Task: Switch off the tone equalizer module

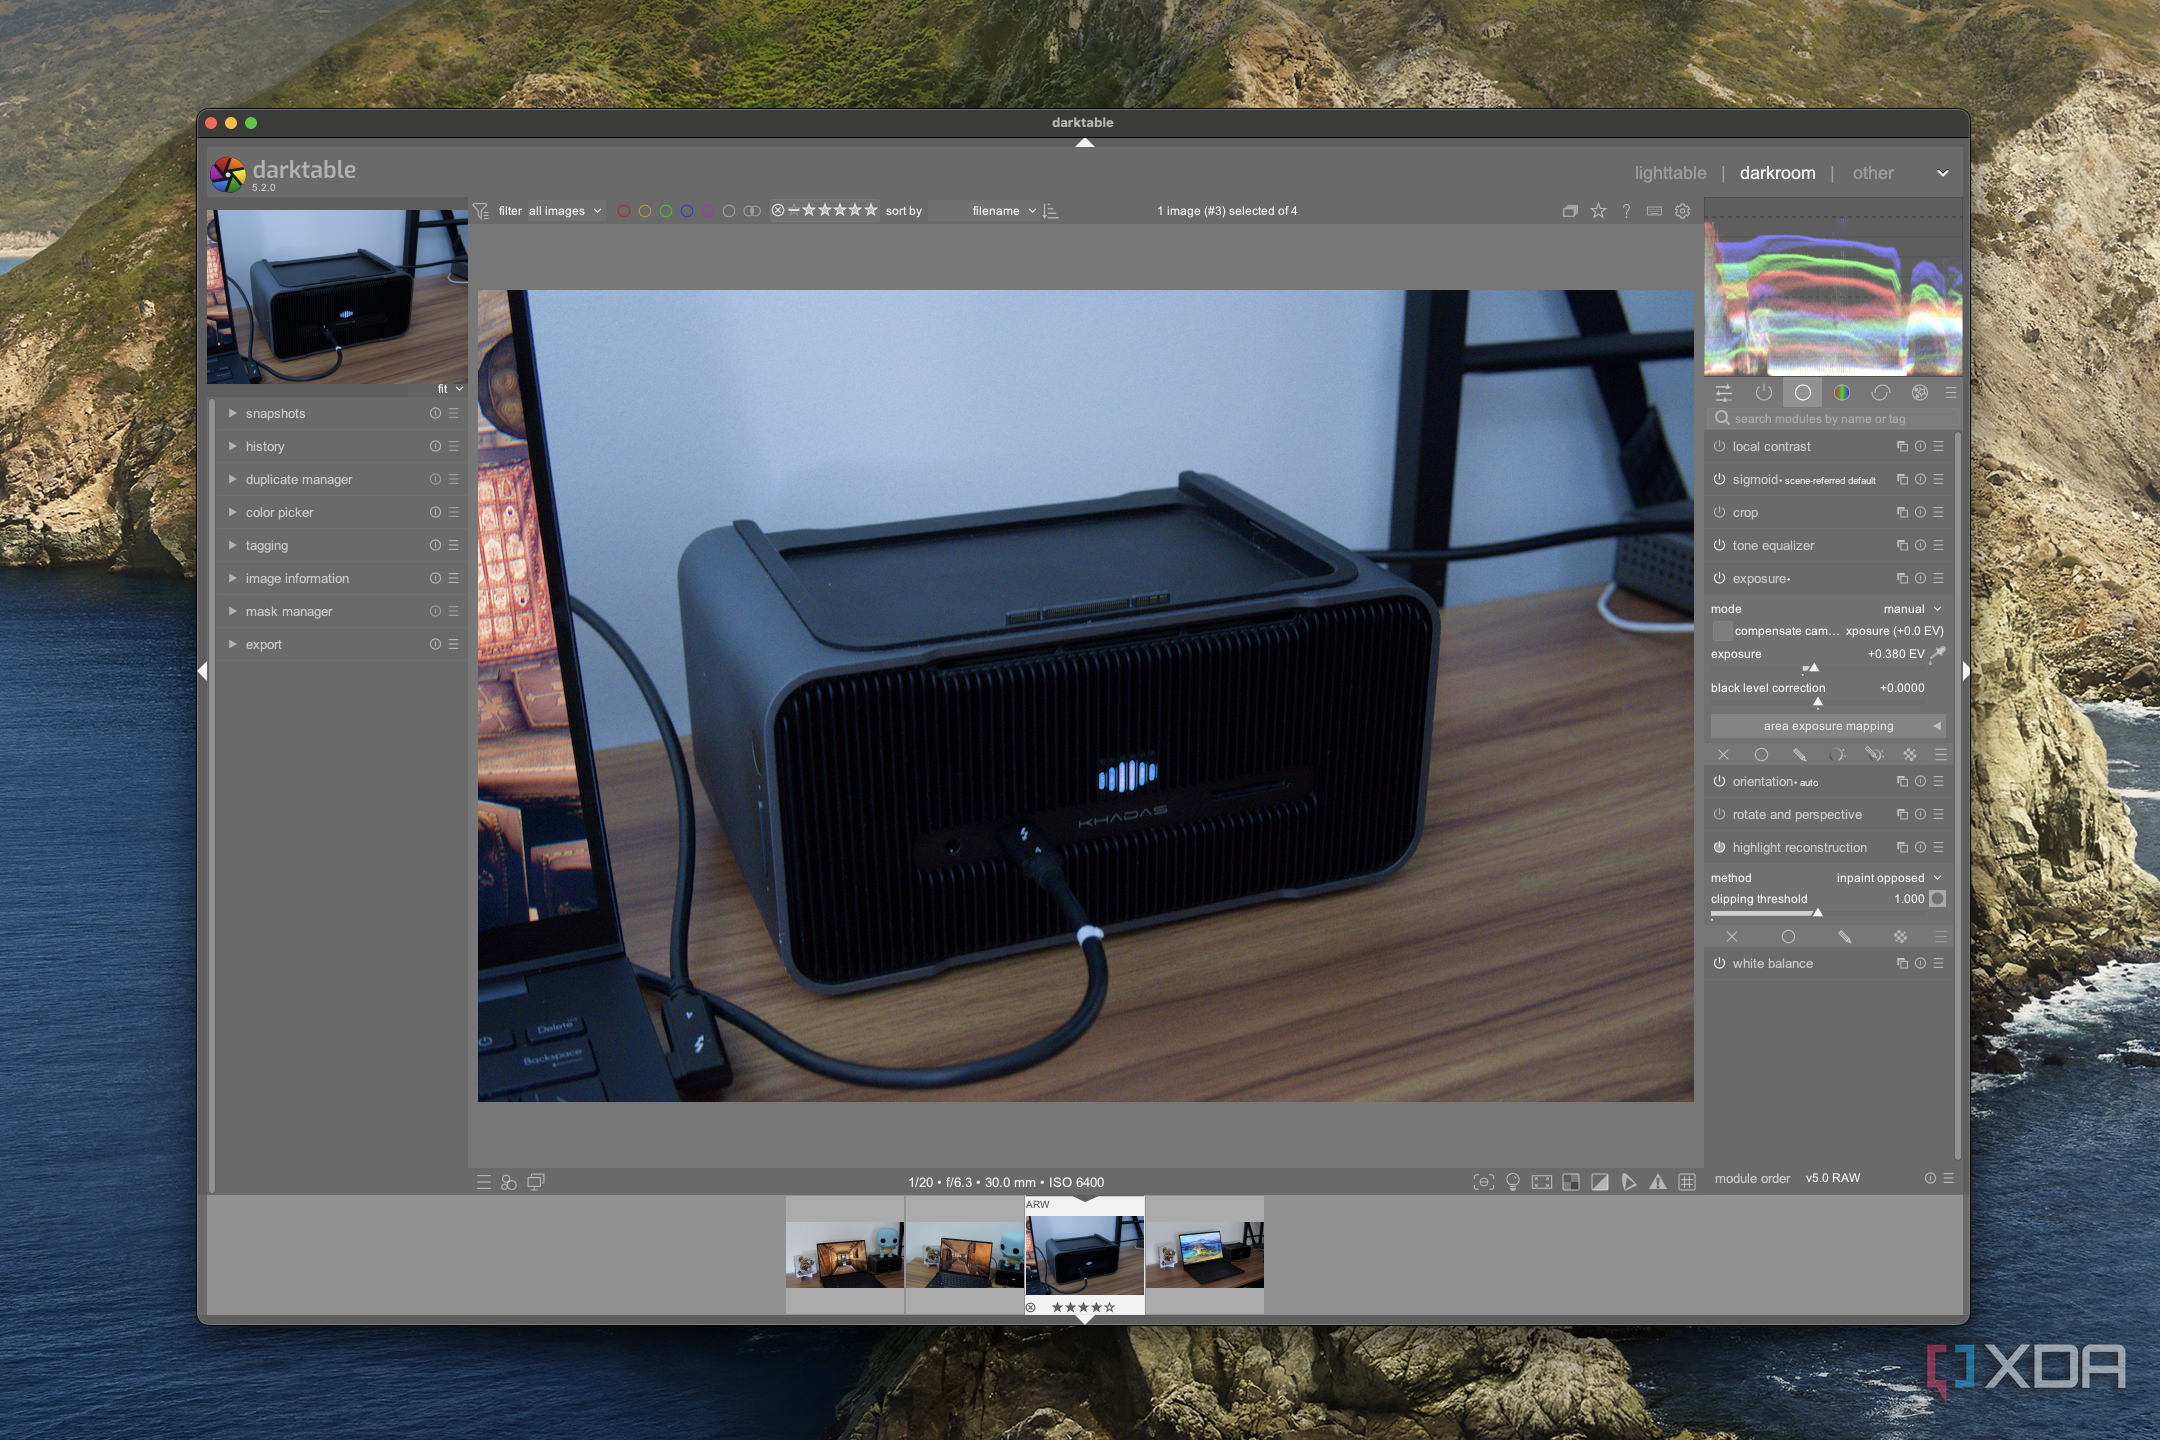Action: tap(1719, 546)
